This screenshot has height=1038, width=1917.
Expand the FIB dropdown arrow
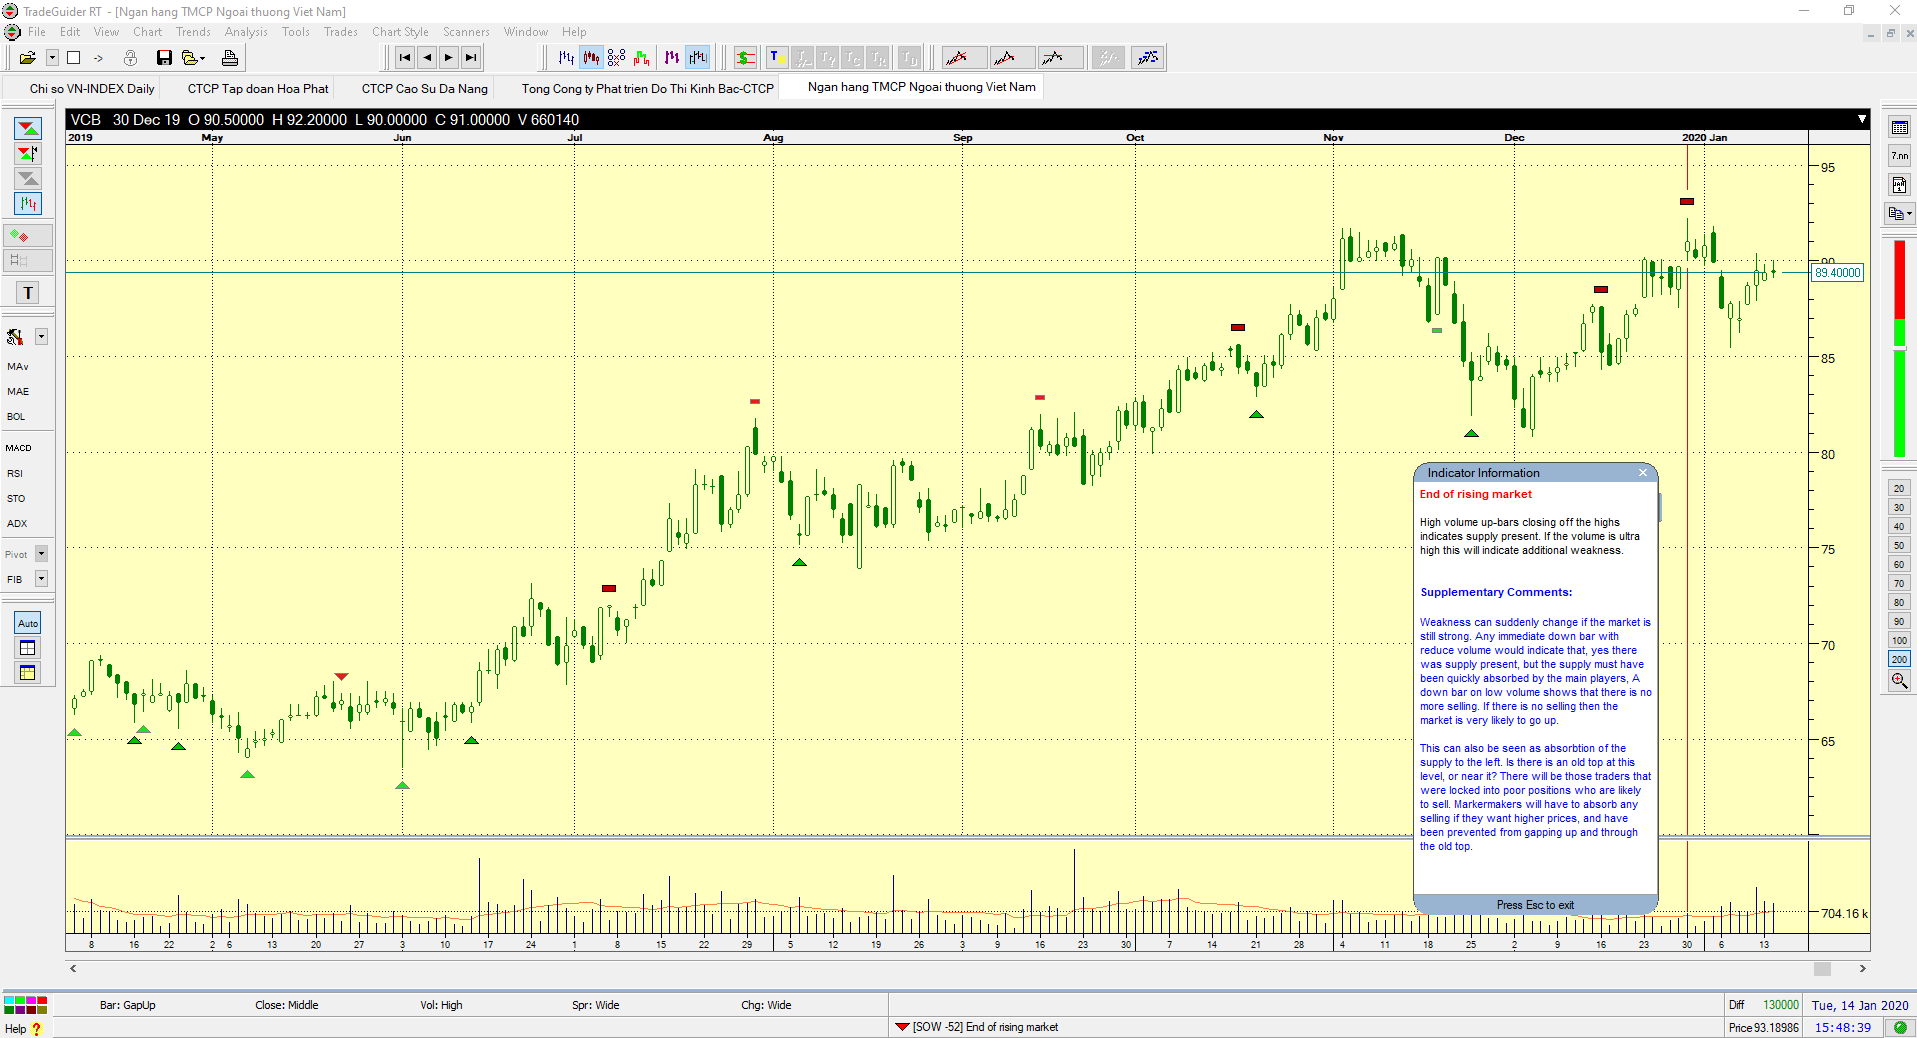pyautogui.click(x=42, y=579)
